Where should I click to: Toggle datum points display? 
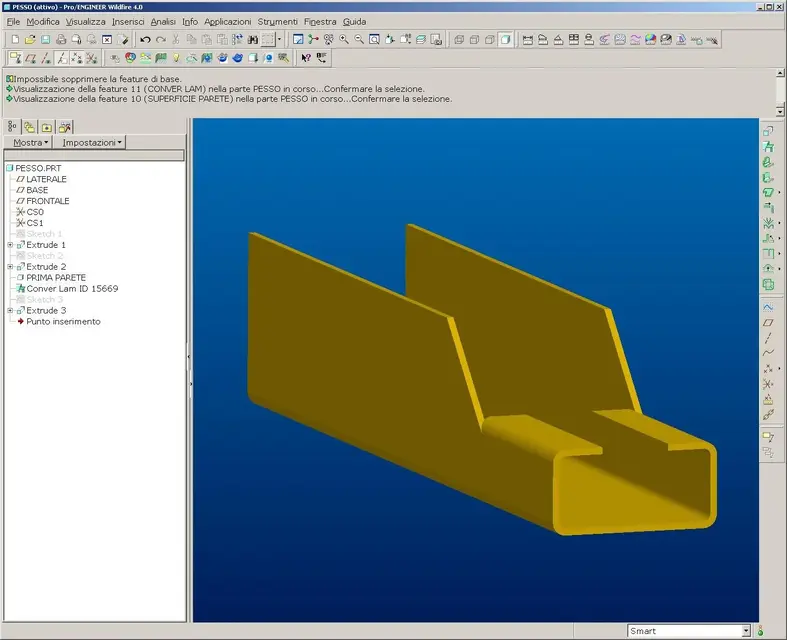[x=77, y=58]
